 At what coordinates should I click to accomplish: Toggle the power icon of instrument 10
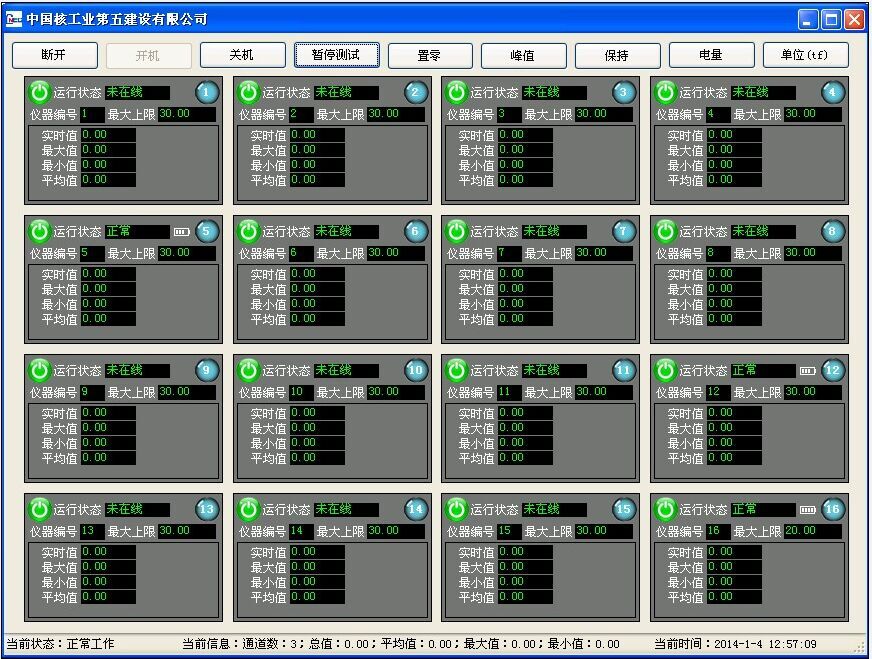point(249,370)
